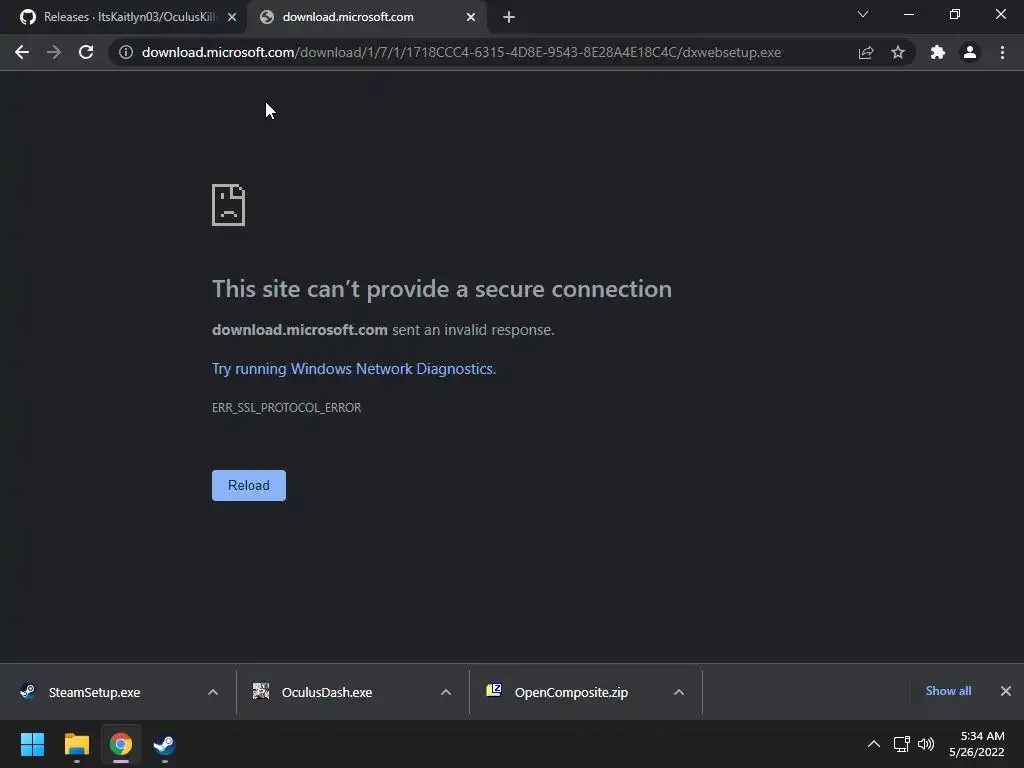The height and width of the screenshot is (768, 1024).
Task: Open the tab search chevron
Action: (x=863, y=14)
